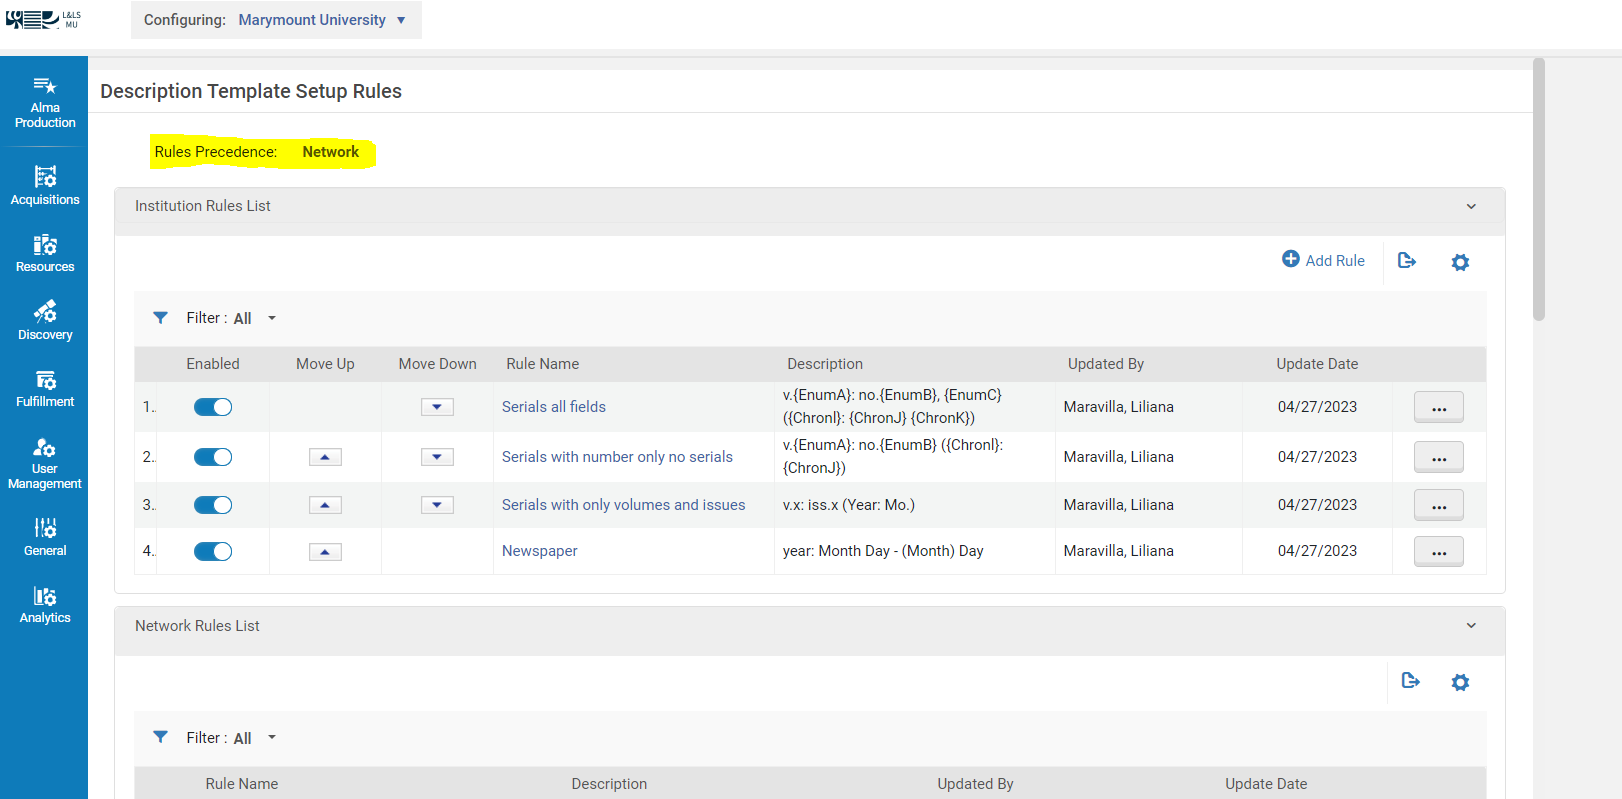Open row actions menu for Newspaper rule
Screen dimensions: 1622x799
click(1438, 551)
